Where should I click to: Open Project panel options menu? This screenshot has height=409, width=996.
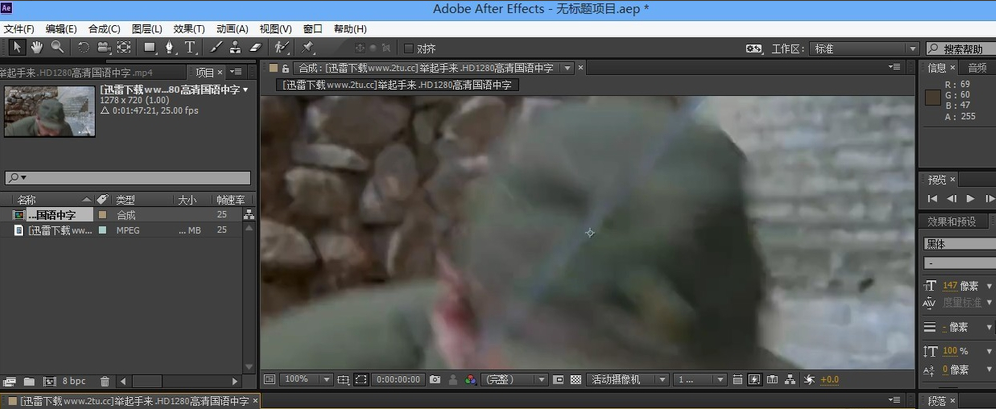click(x=236, y=72)
